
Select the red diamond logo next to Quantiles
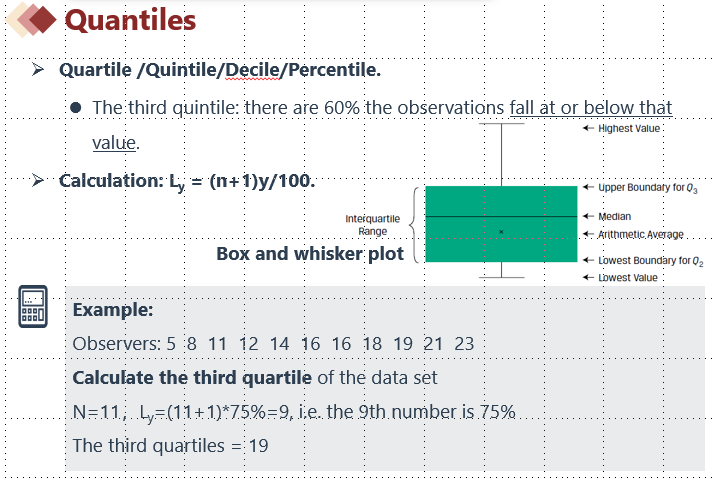point(31,20)
